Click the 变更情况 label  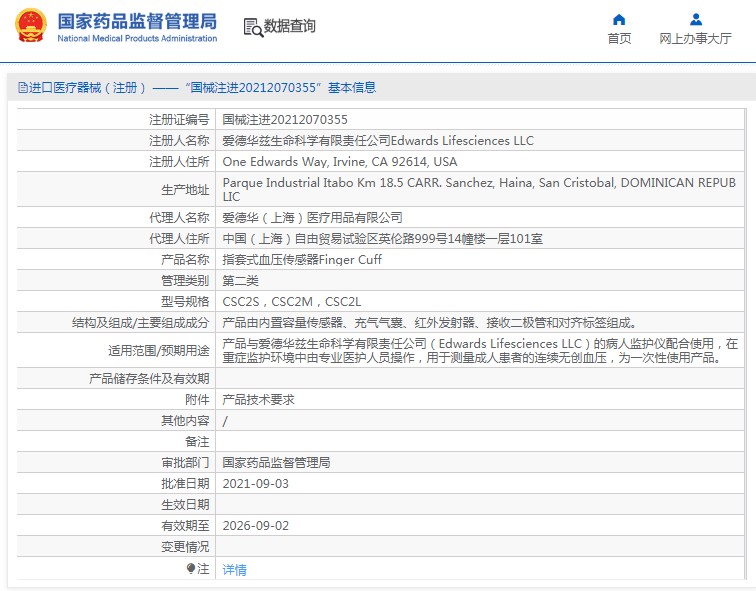[x=185, y=547]
